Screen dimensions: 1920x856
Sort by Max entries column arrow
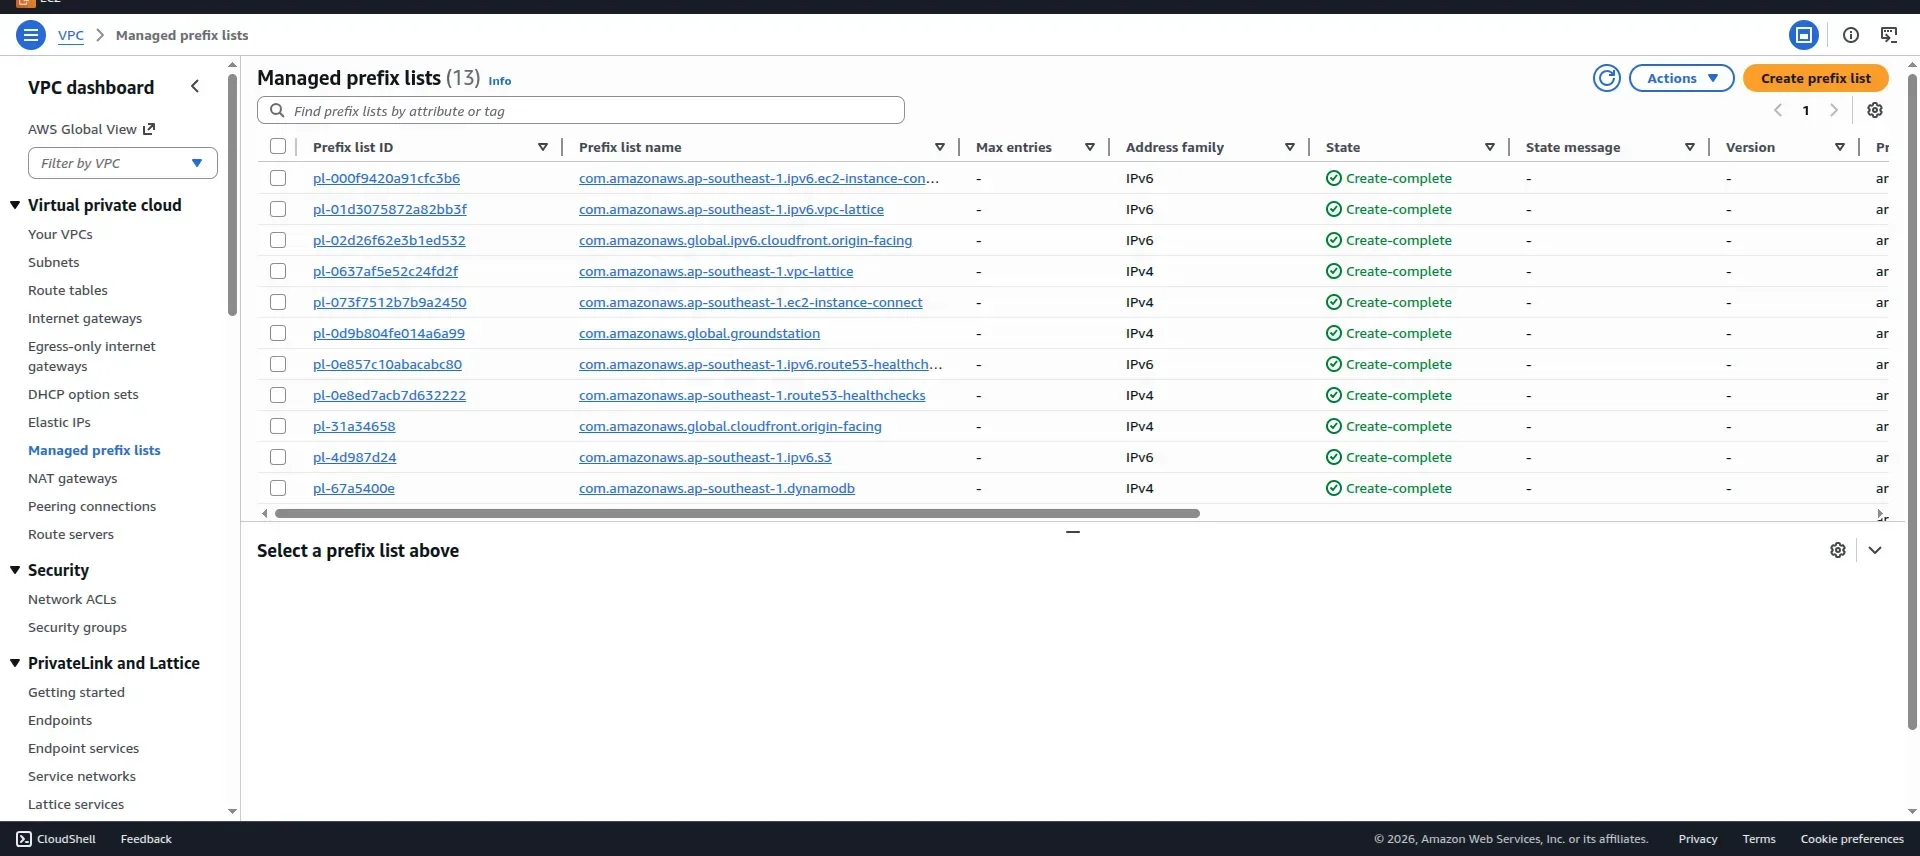tap(1090, 147)
